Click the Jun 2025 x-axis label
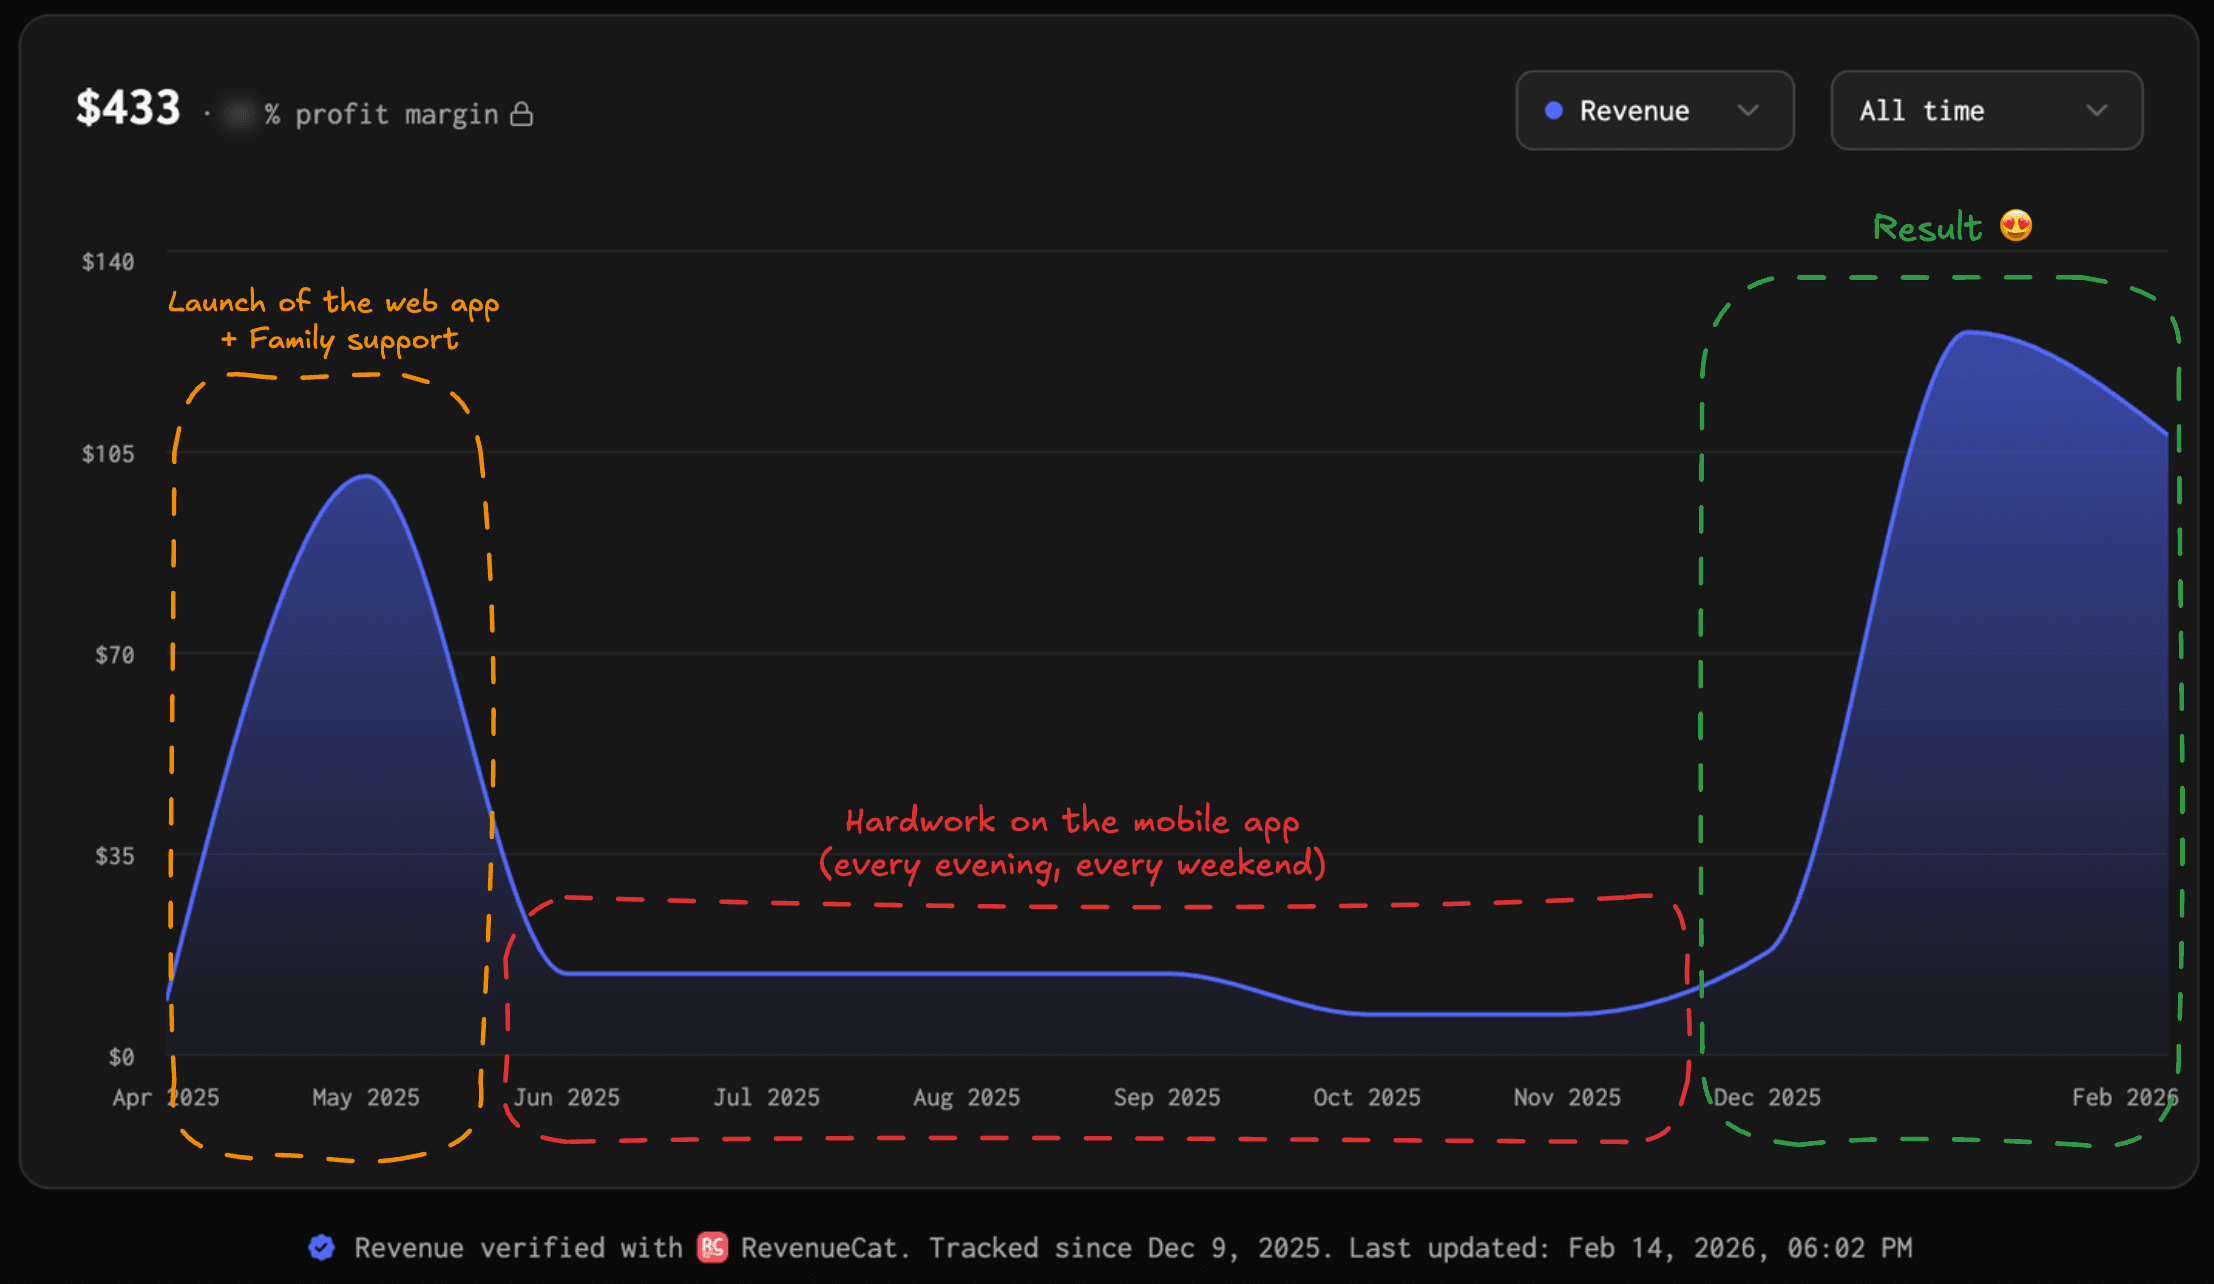2214x1284 pixels. coord(566,1097)
